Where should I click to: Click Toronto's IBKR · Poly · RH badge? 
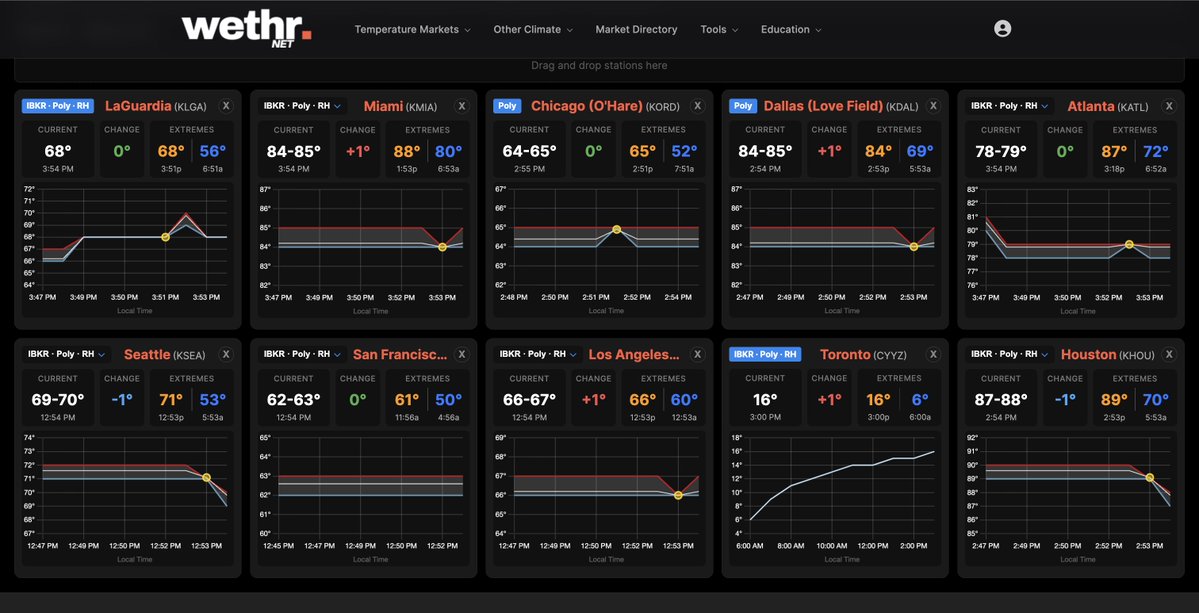[765, 354]
